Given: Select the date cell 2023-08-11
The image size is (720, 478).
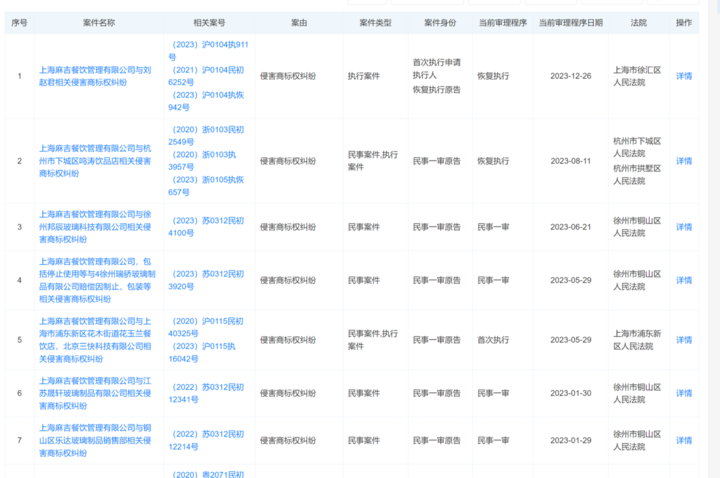Looking at the screenshot, I should (x=571, y=161).
